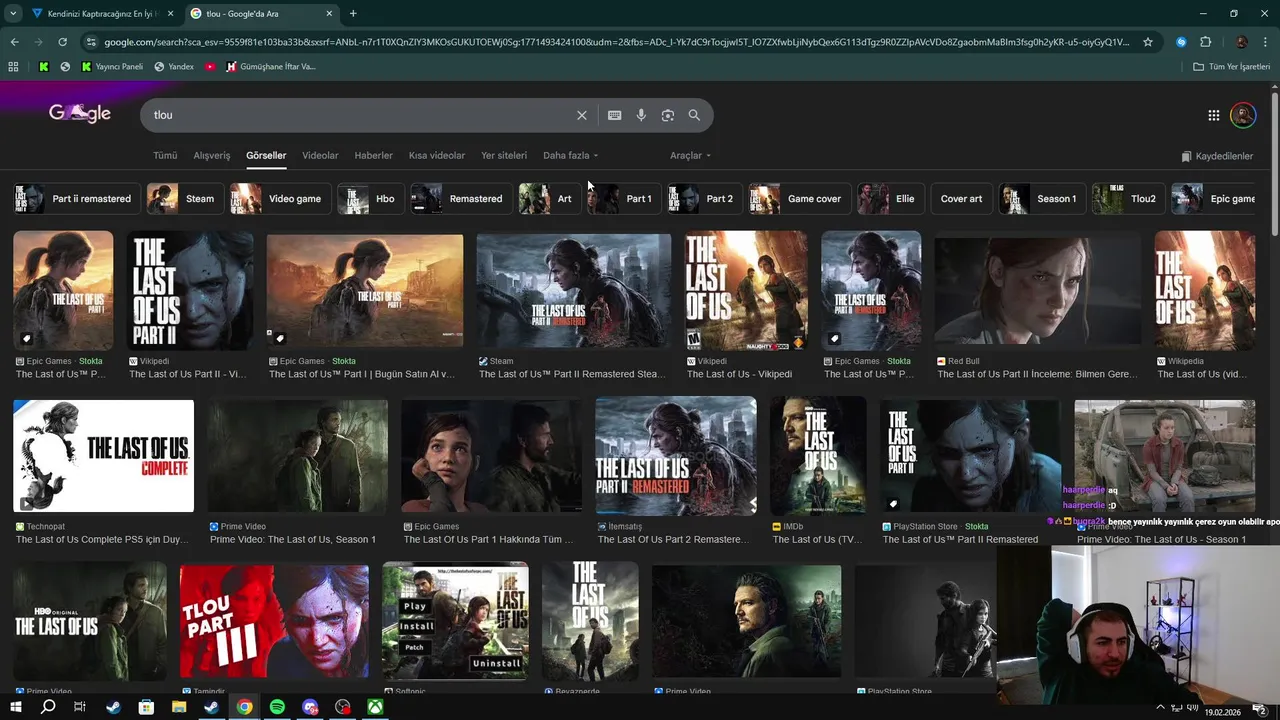
Task: Open the Google account avatar
Action: [1243, 115]
